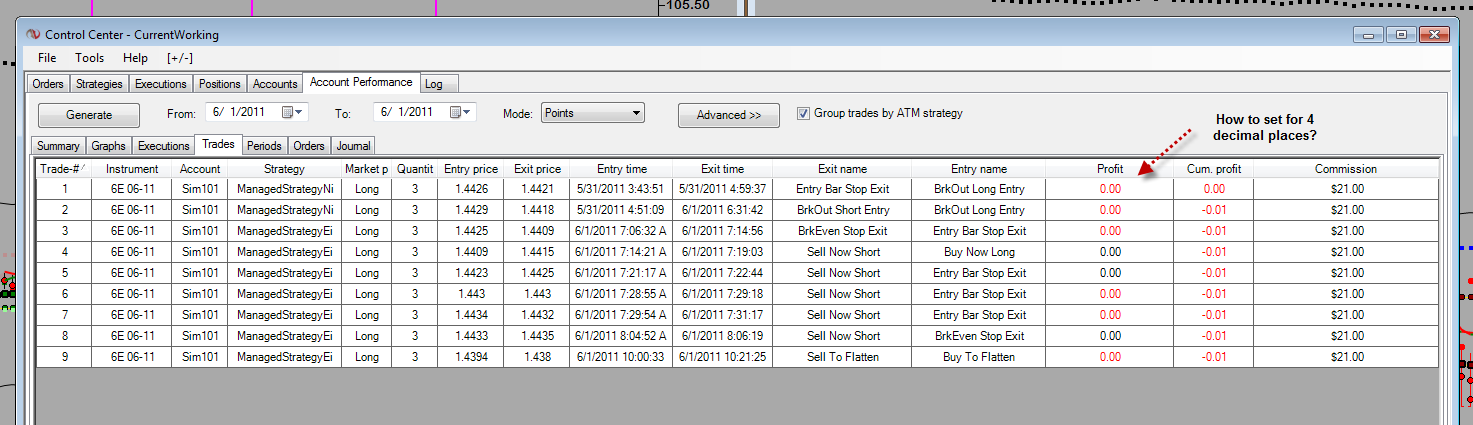
Task: Toggle Group trades by ATM strategy
Action: coord(803,113)
